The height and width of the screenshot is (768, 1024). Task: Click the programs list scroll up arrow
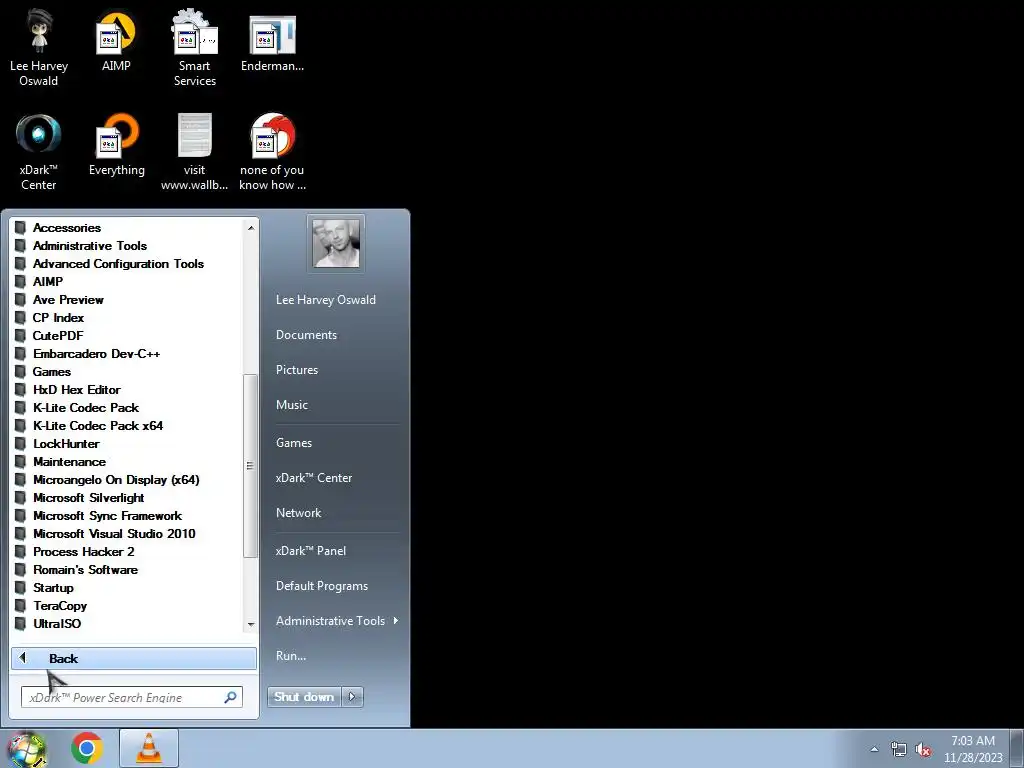[x=251, y=228]
